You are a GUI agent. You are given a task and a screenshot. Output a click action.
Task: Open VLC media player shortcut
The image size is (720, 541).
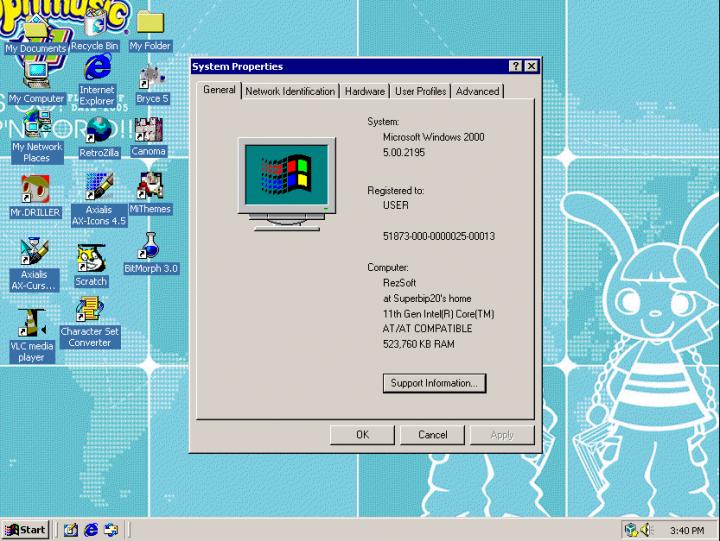click(32, 323)
